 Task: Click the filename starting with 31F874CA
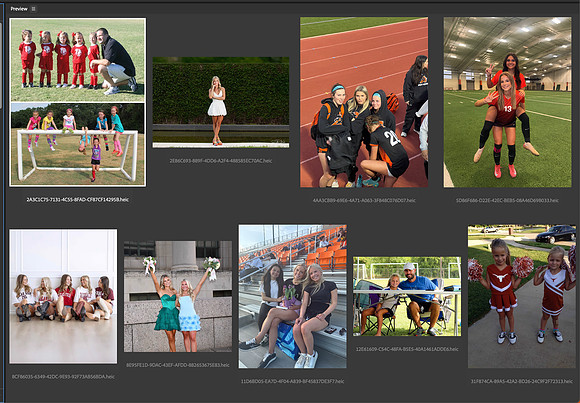[x=522, y=381]
